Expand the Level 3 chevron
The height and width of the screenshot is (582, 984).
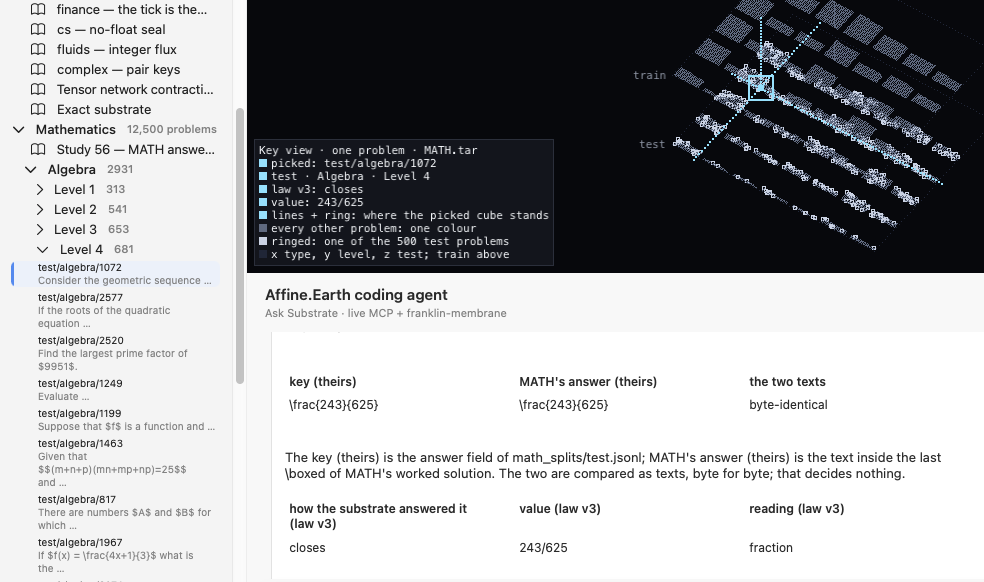pyautogui.click(x=40, y=230)
